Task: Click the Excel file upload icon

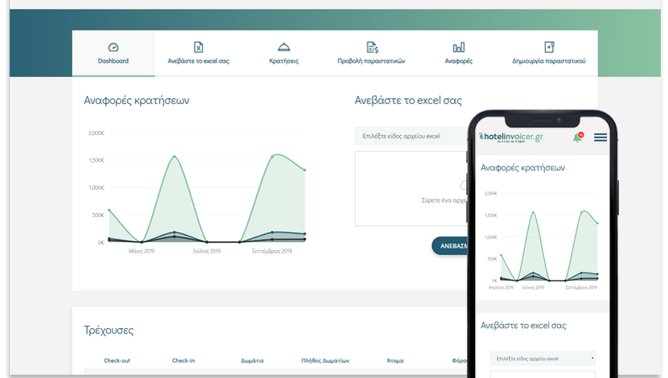Action: pyautogui.click(x=199, y=47)
